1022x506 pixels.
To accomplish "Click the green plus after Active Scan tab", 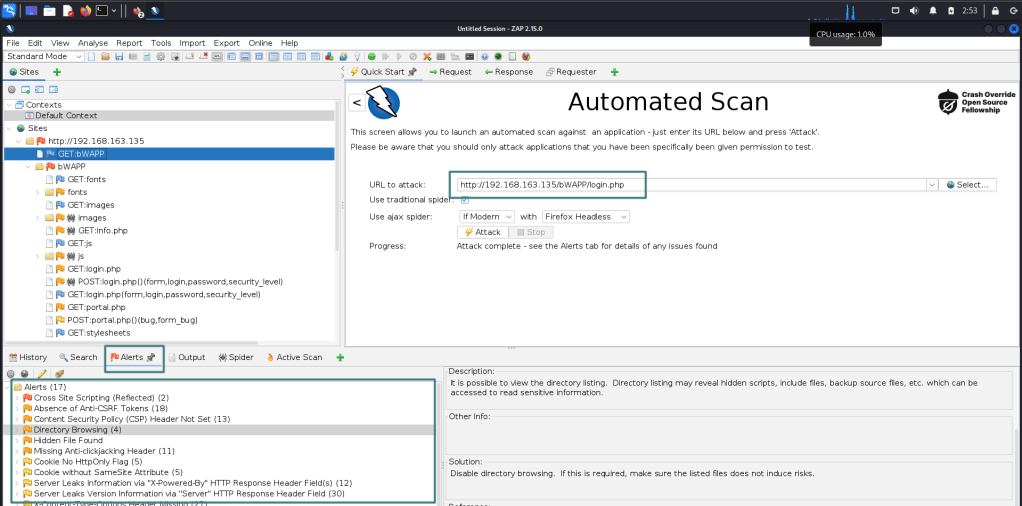I will tap(340, 357).
